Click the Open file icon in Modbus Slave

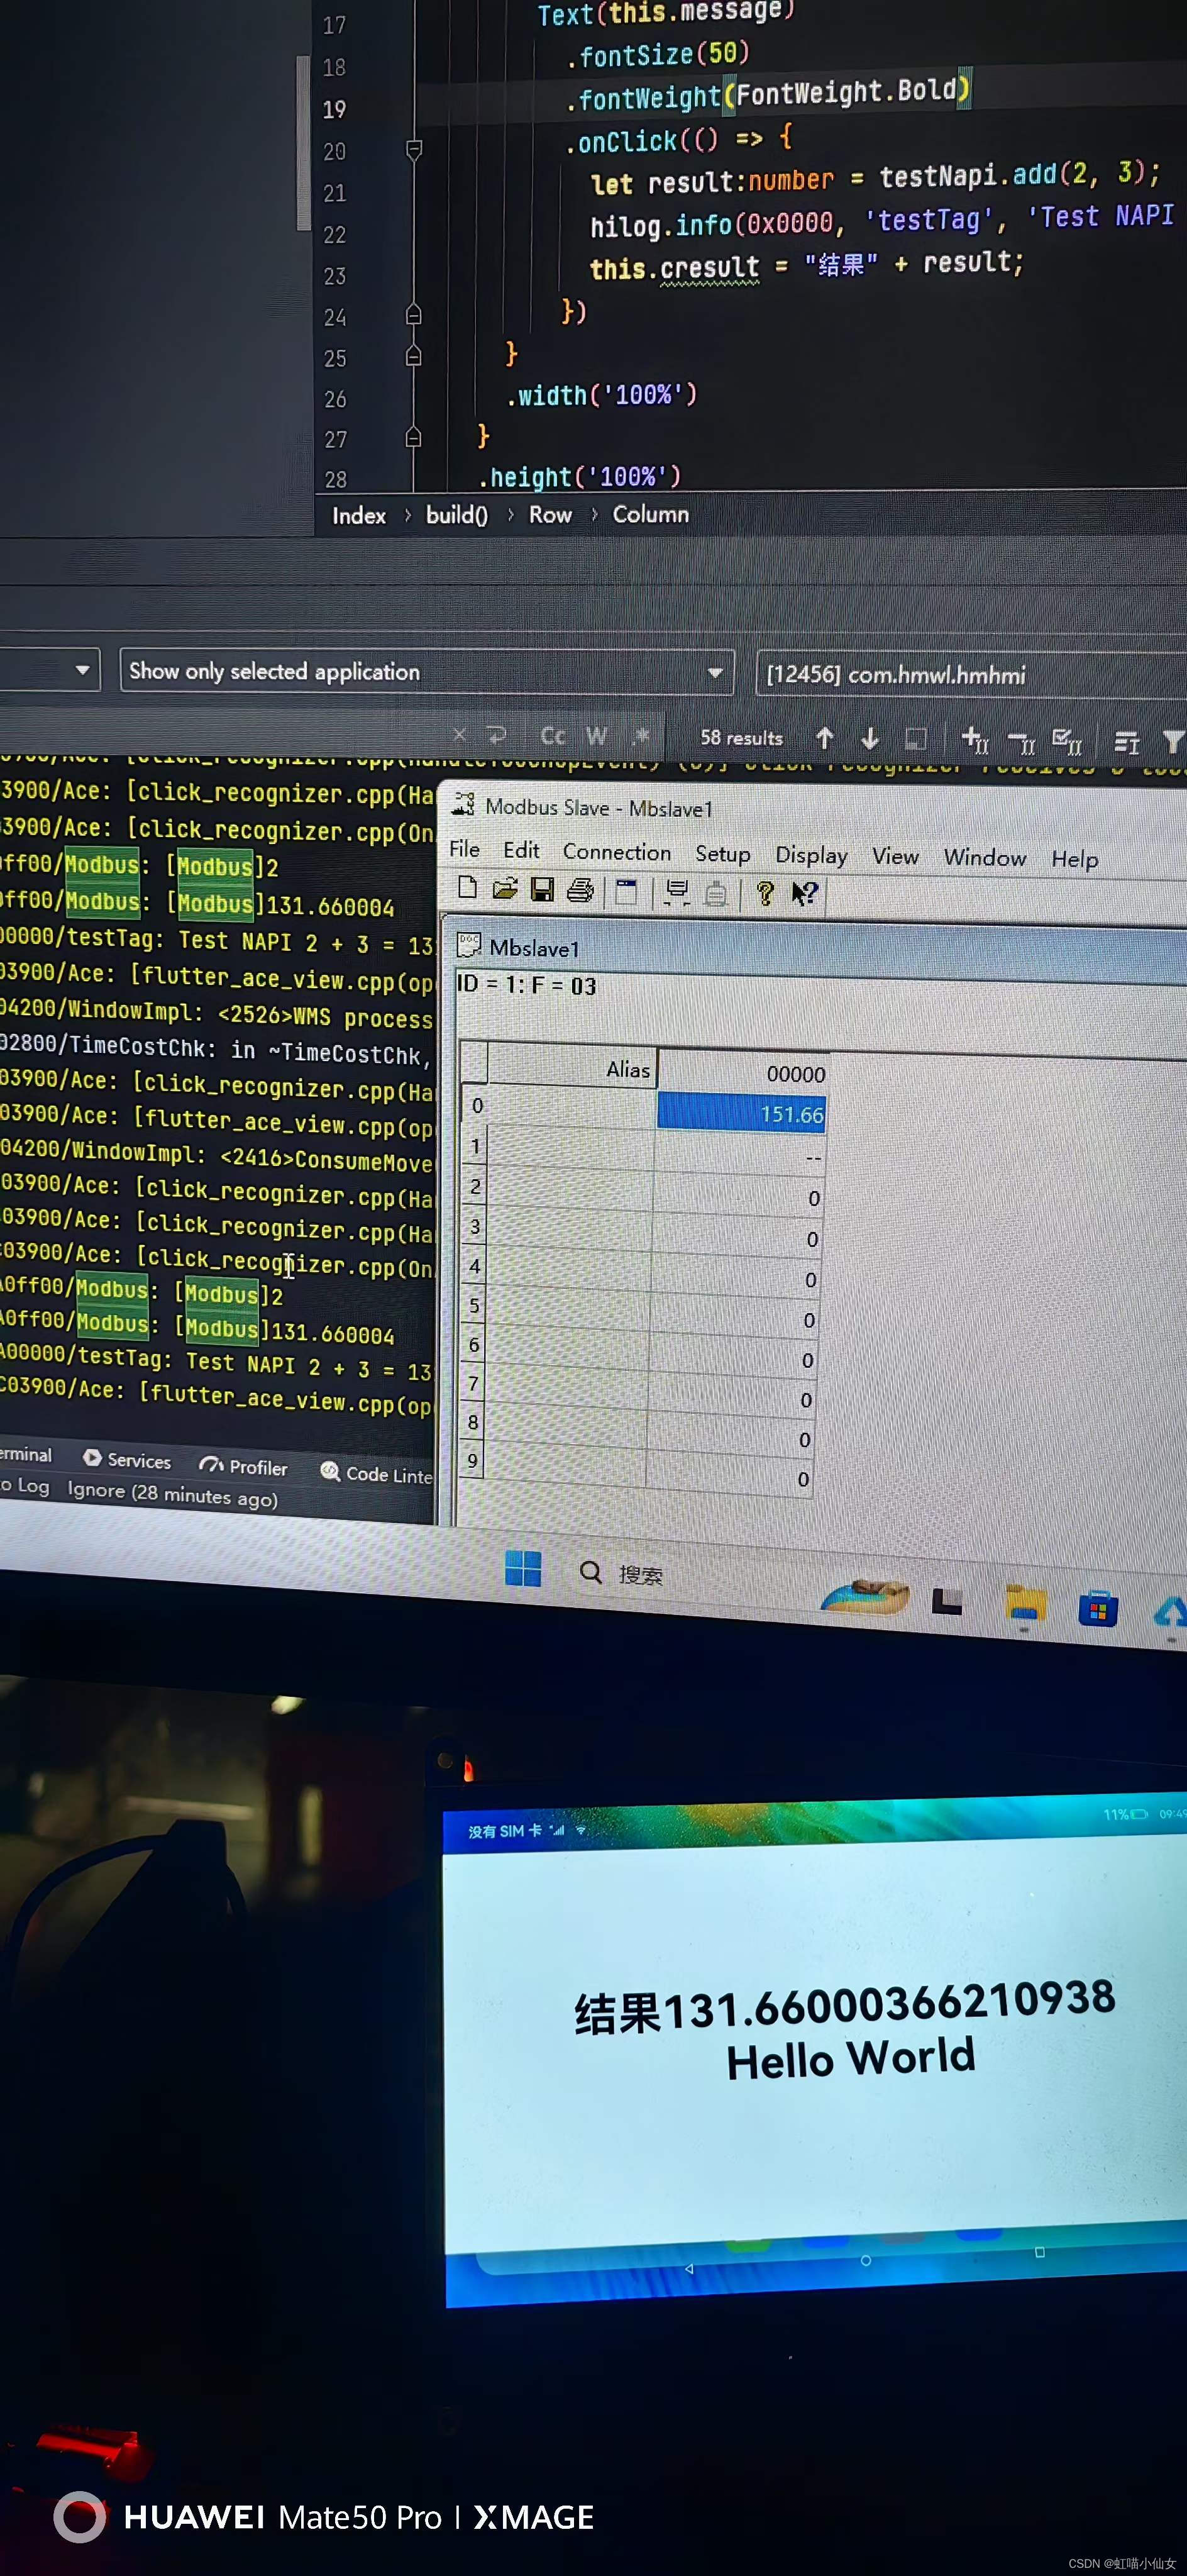[x=505, y=888]
